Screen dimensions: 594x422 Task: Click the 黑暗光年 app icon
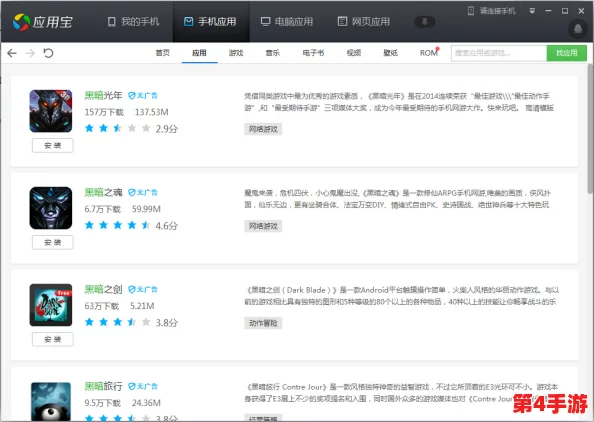[x=51, y=111]
